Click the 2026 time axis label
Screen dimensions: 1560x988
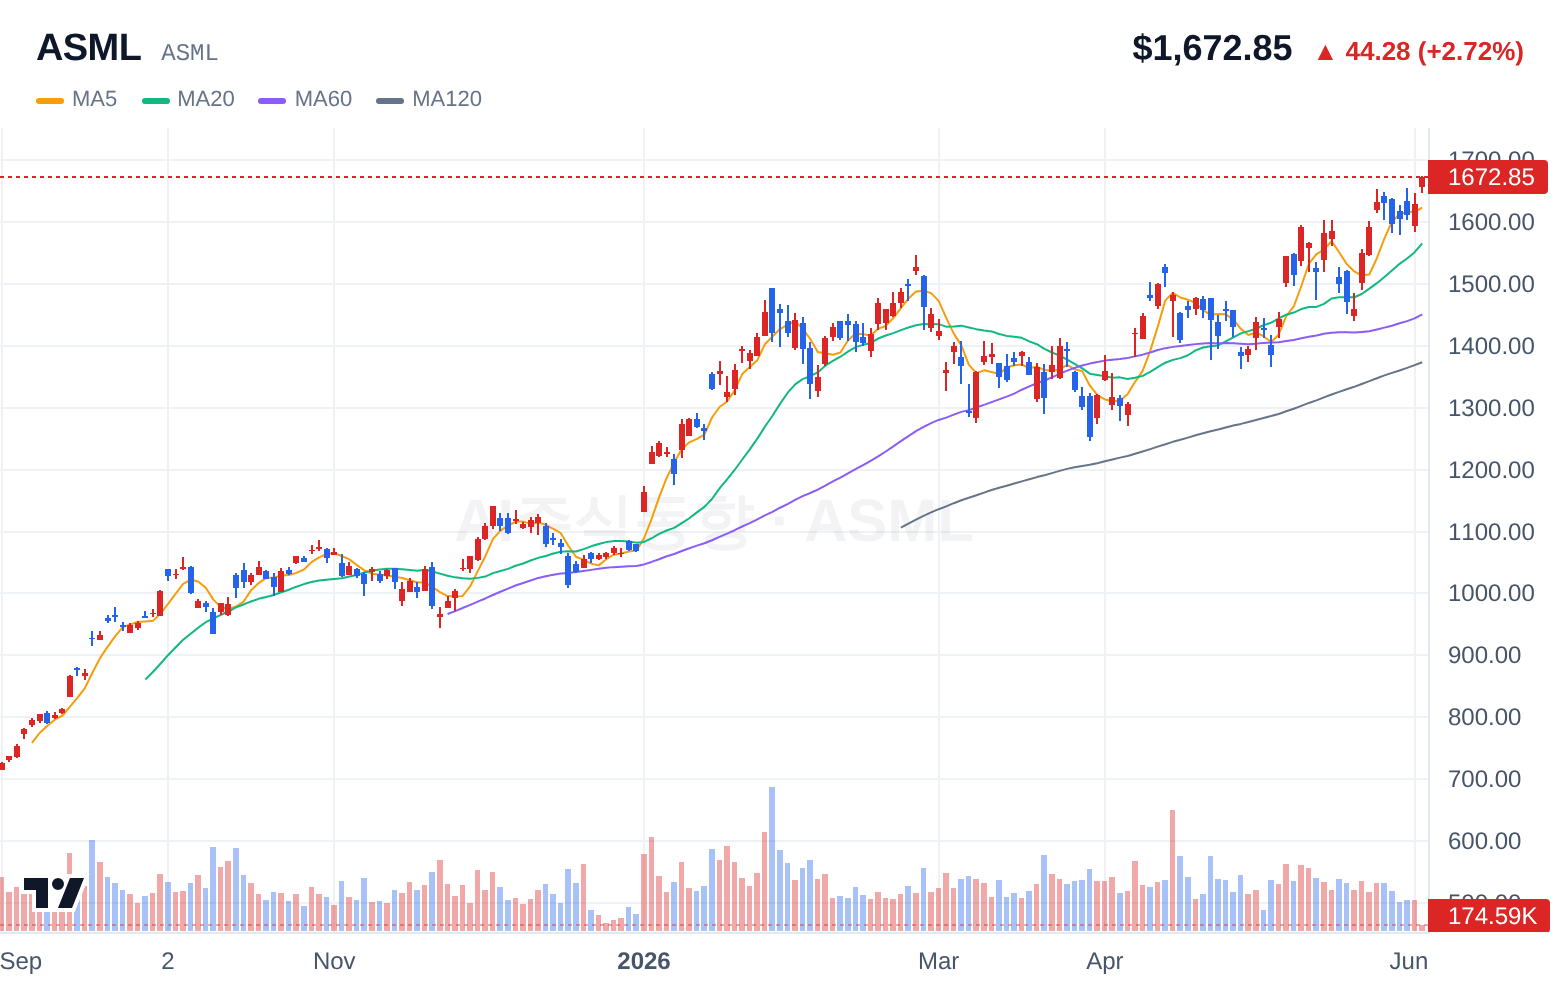pyautogui.click(x=644, y=961)
